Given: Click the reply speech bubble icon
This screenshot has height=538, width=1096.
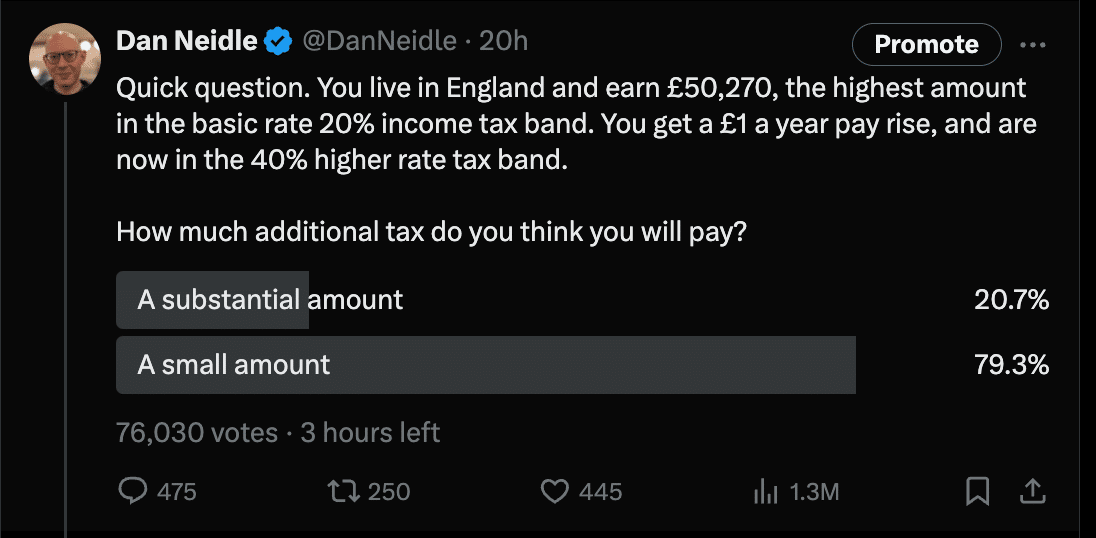Looking at the screenshot, I should point(133,491).
